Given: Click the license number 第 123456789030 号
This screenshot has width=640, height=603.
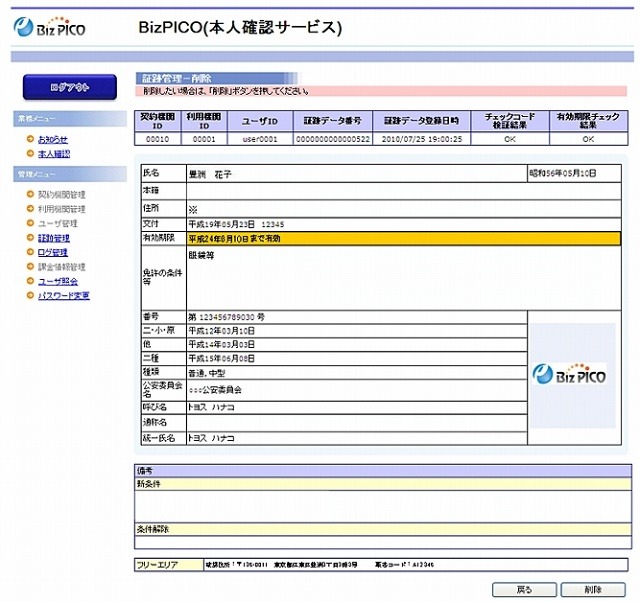Looking at the screenshot, I should point(227,317).
